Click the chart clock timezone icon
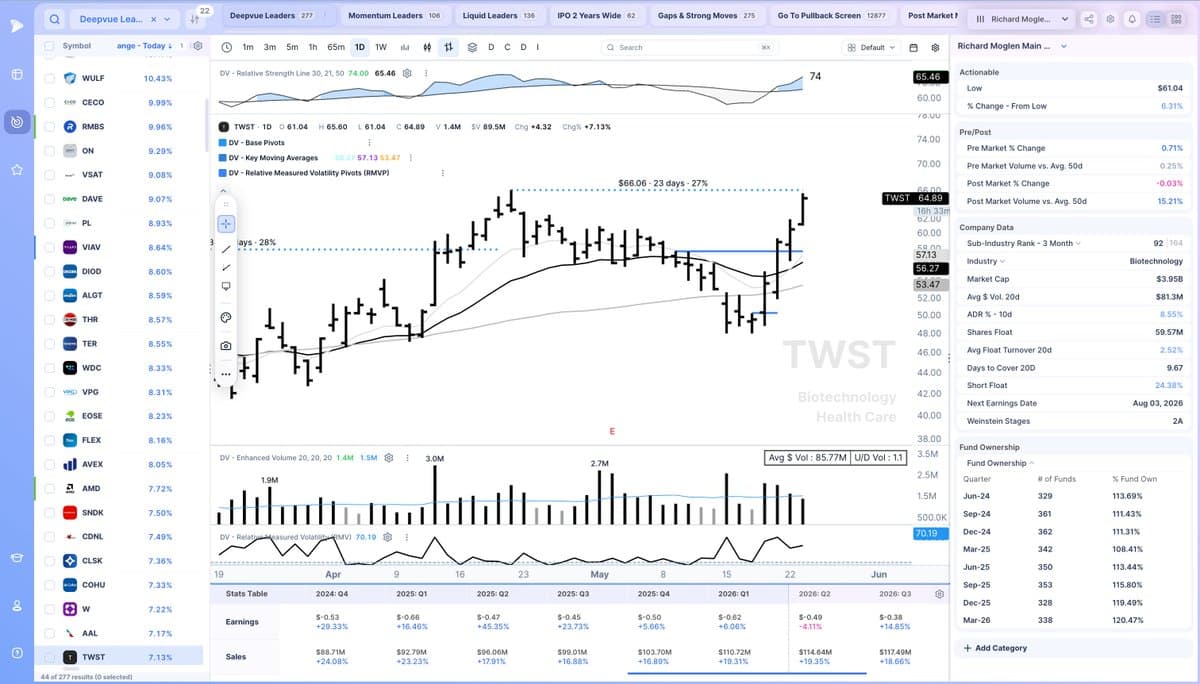 click(x=227, y=47)
